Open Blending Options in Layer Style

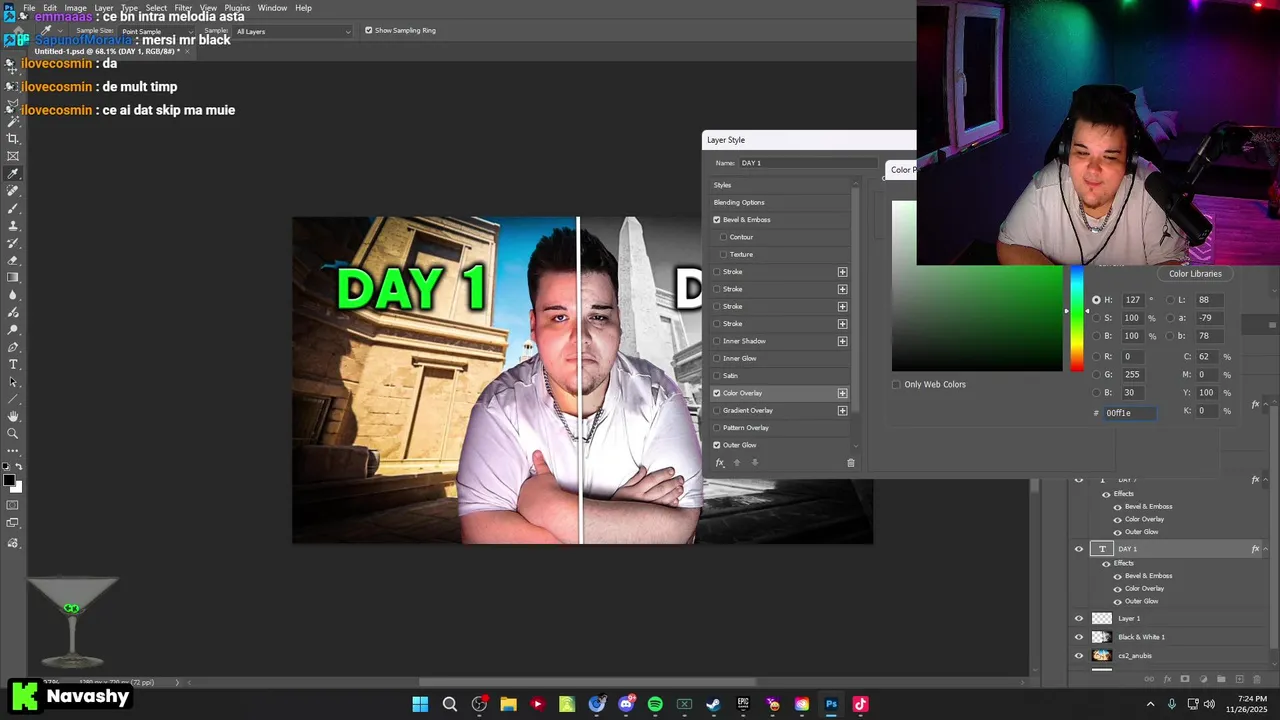click(739, 203)
